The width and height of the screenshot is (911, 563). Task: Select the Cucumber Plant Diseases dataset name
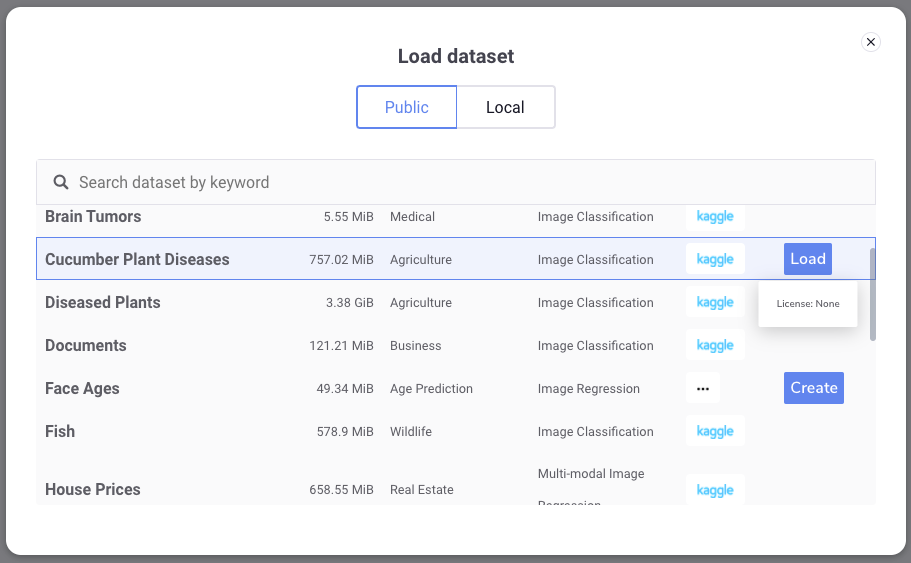click(137, 259)
